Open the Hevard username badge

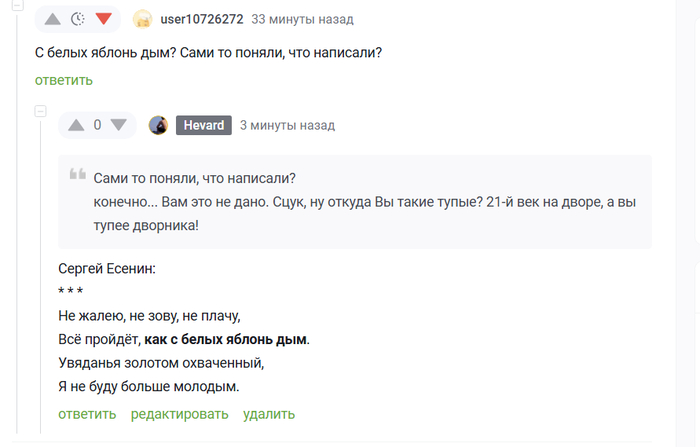204,125
